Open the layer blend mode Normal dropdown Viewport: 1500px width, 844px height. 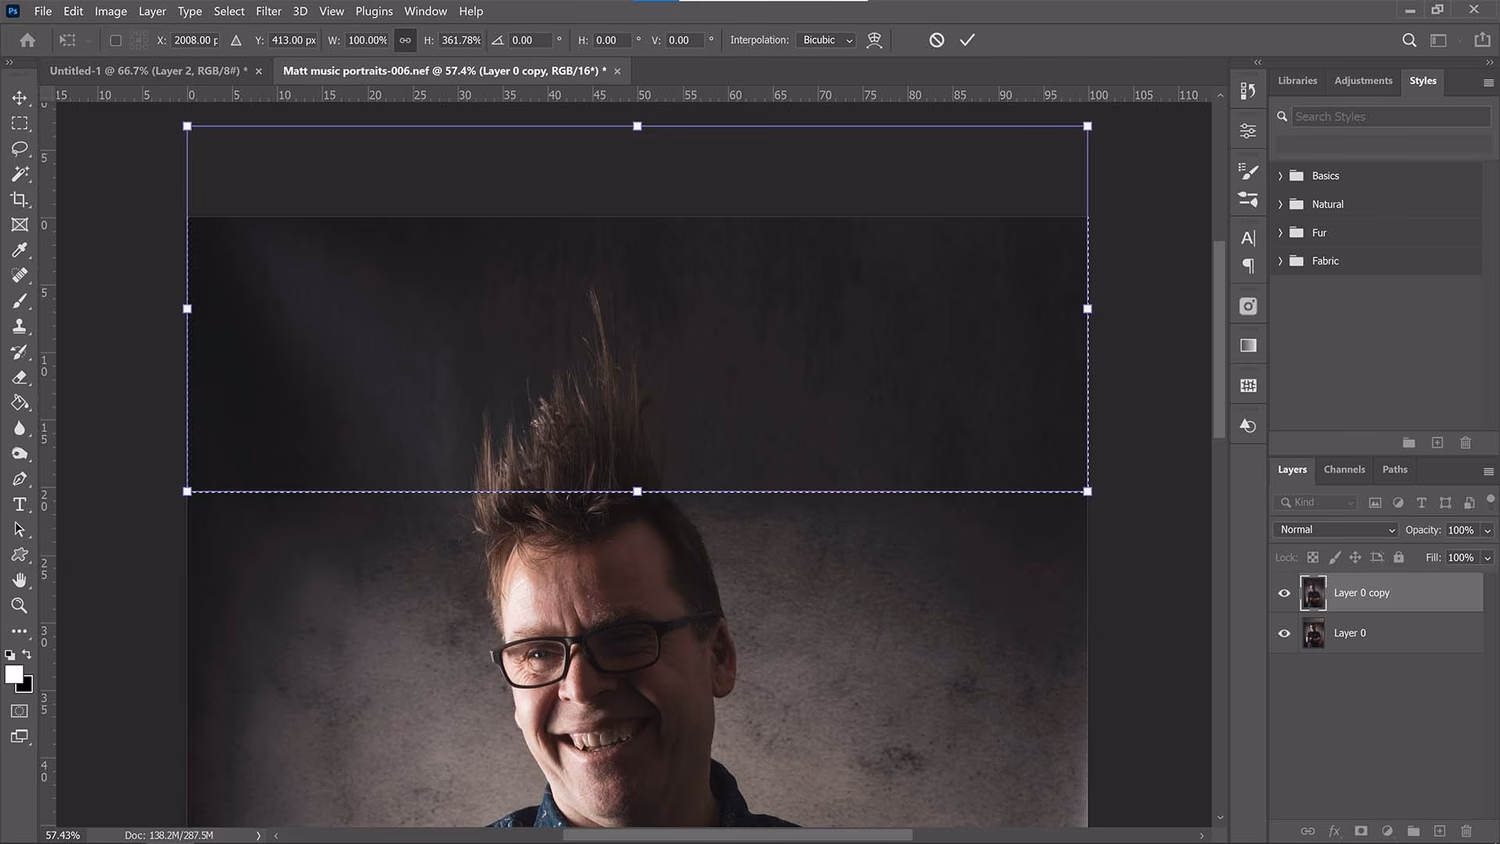coord(1335,529)
